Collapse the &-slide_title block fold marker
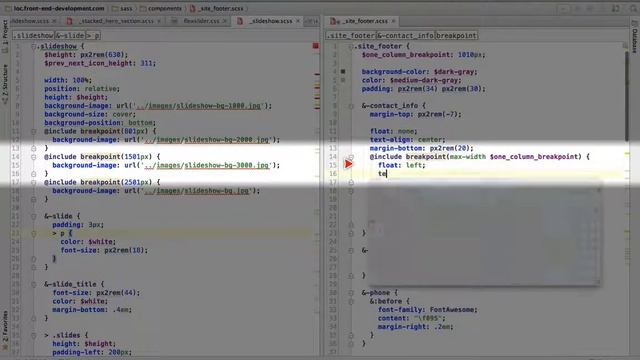This screenshot has width=640, height=360. pos(34,284)
